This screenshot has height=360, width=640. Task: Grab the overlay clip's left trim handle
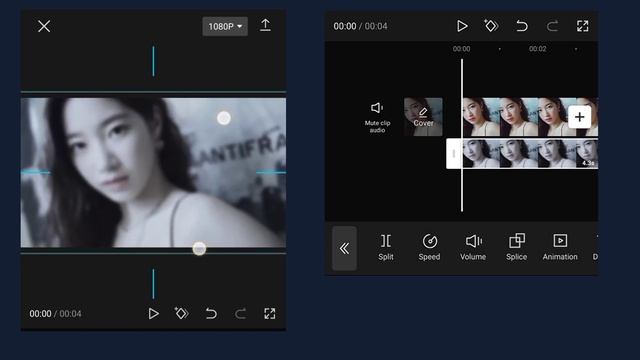point(454,153)
